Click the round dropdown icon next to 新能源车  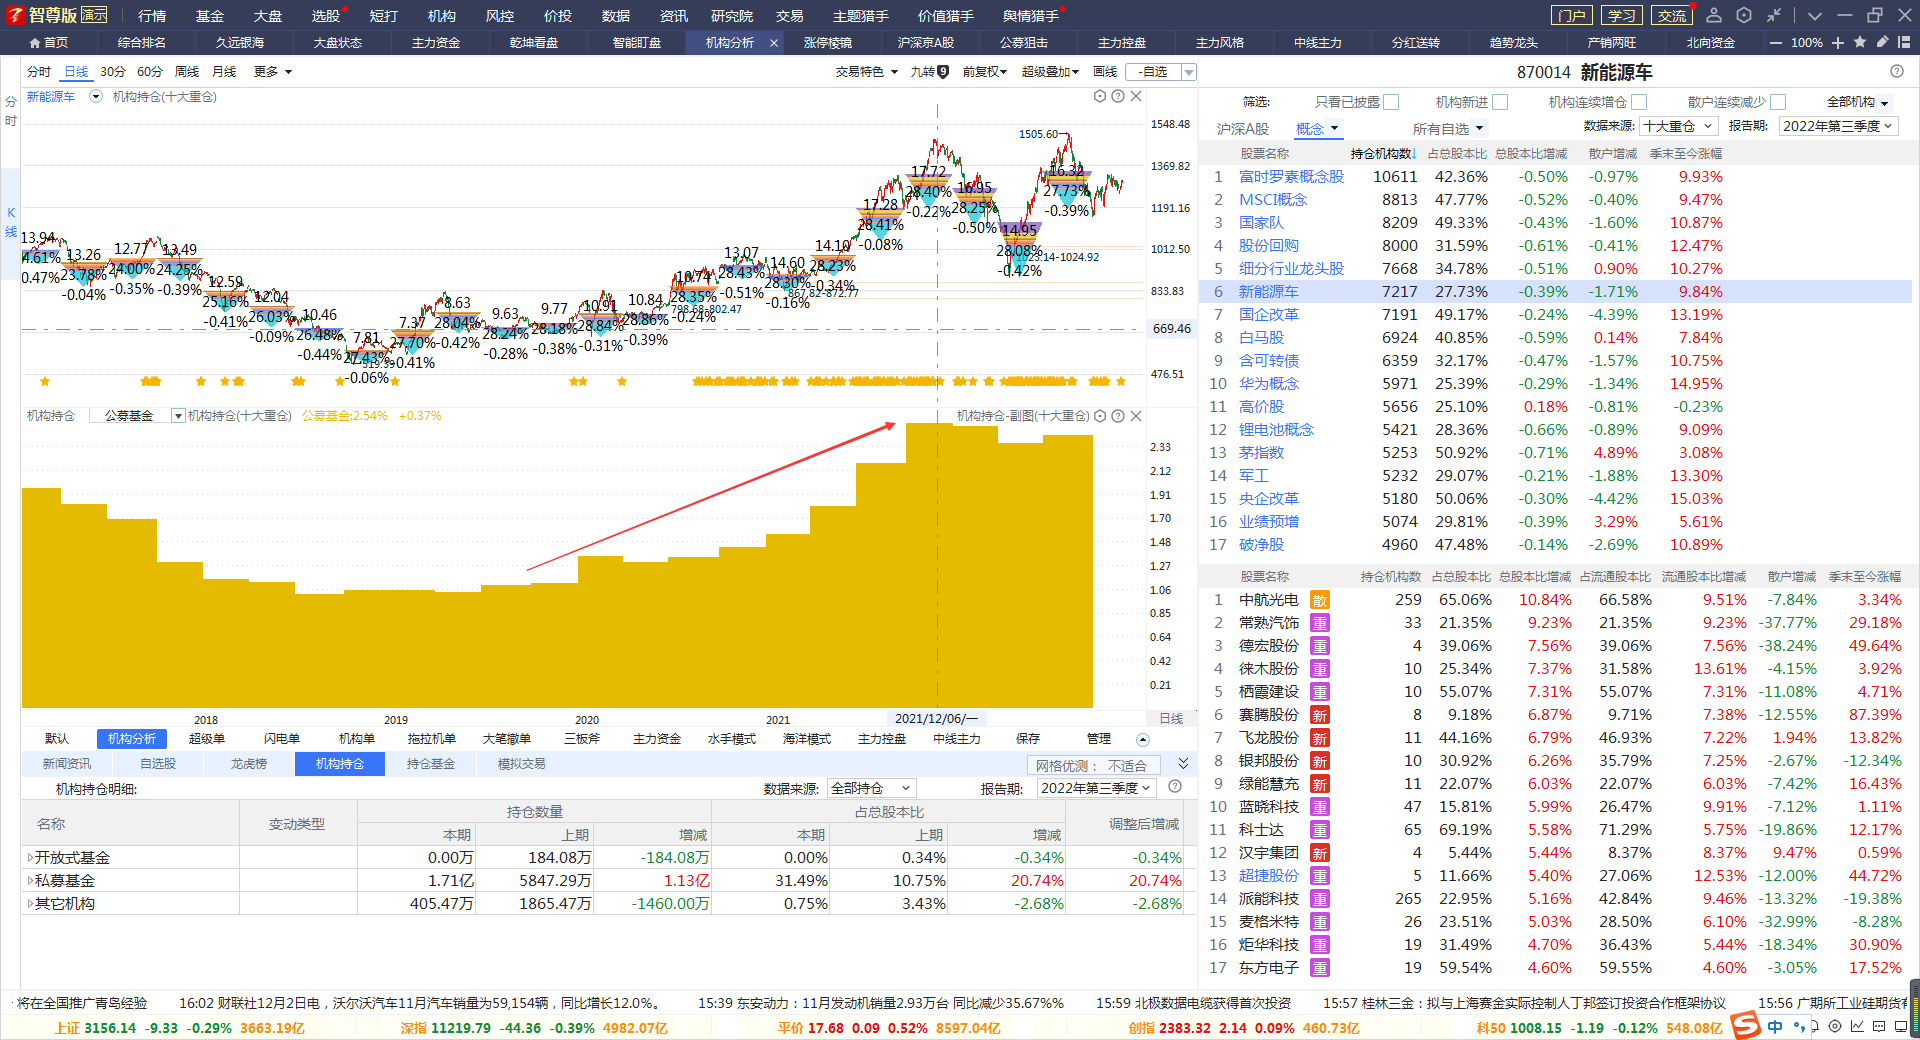96,97
